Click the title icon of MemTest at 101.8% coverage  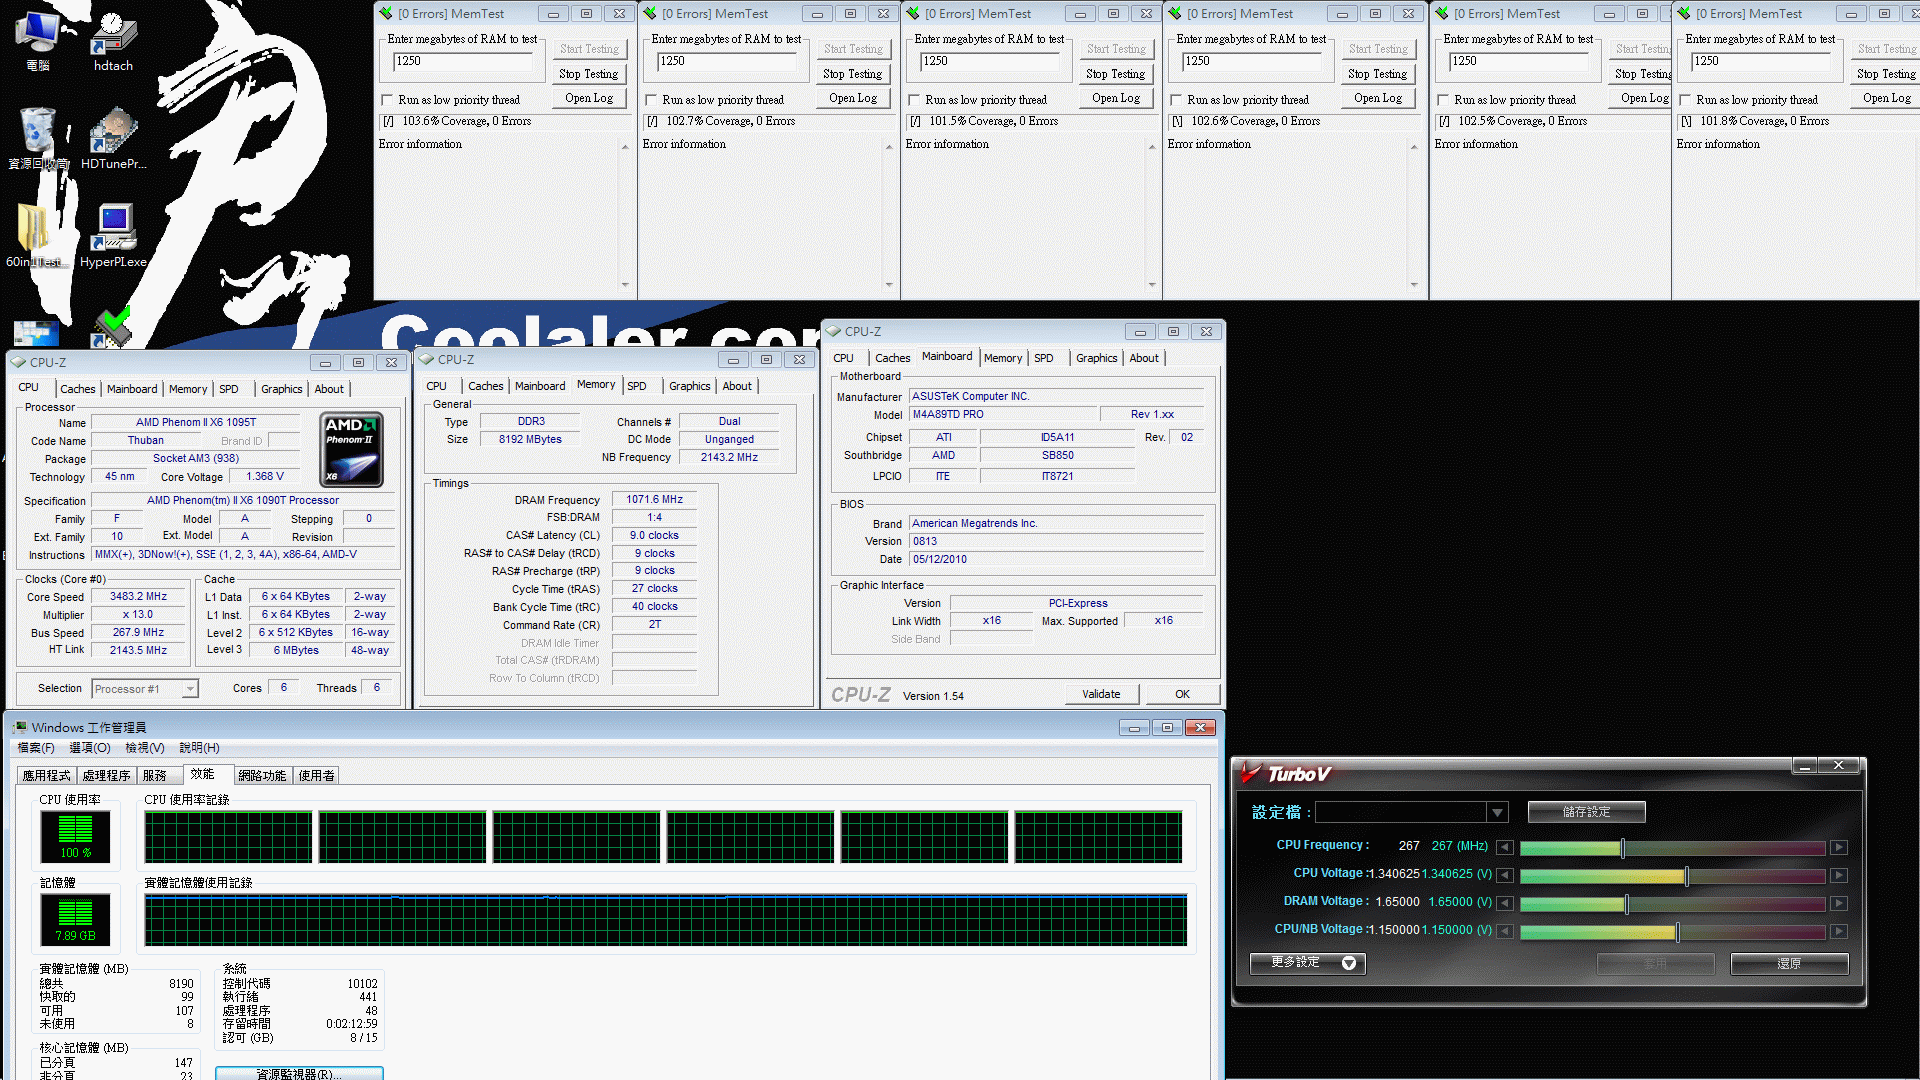[x=1684, y=13]
